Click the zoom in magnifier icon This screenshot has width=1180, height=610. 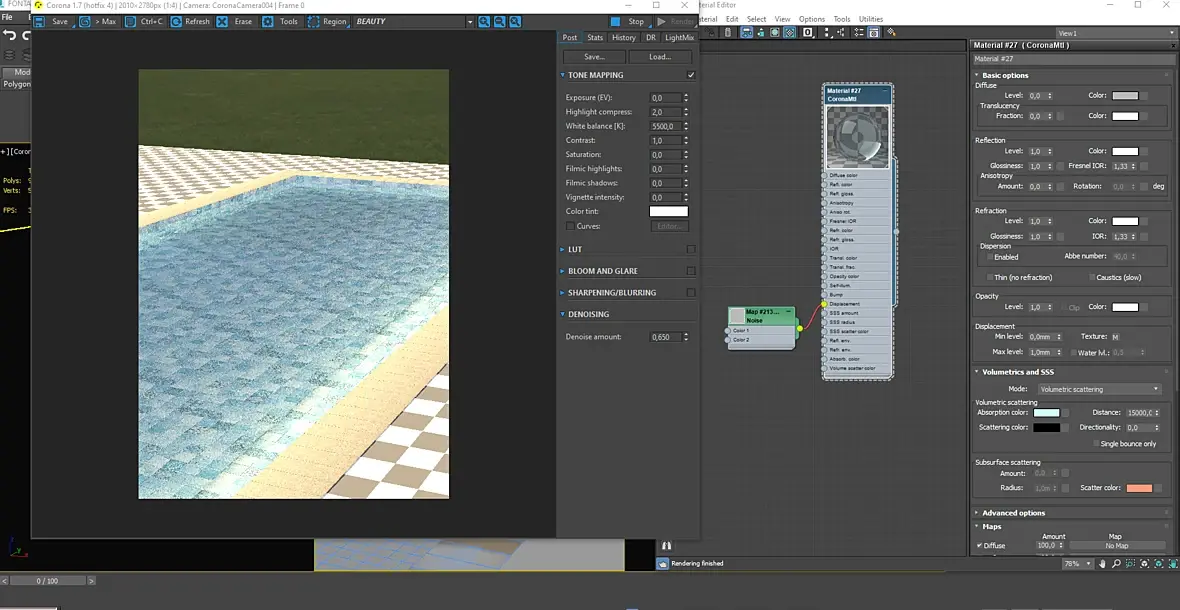[484, 22]
